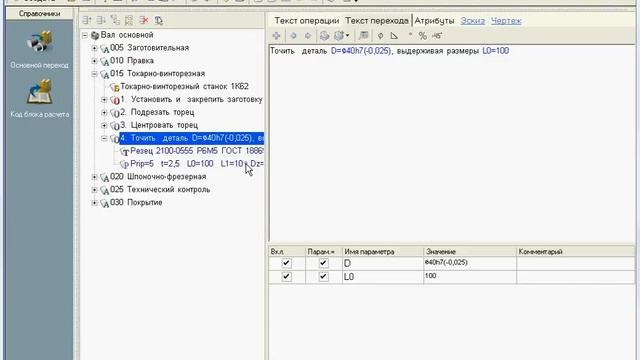The width and height of the screenshot is (640, 360).
Task: Switch to the Текст перехода tab
Action: pos(377,20)
